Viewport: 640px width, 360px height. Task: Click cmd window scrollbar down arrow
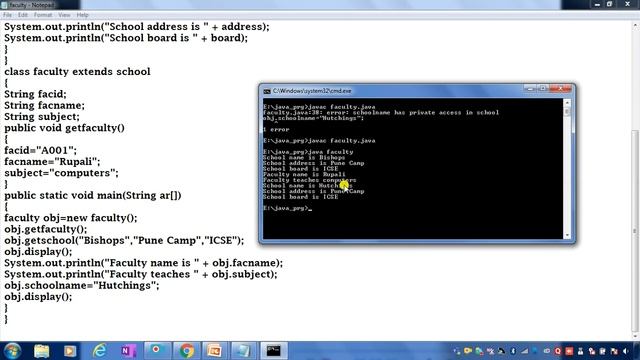click(567, 236)
